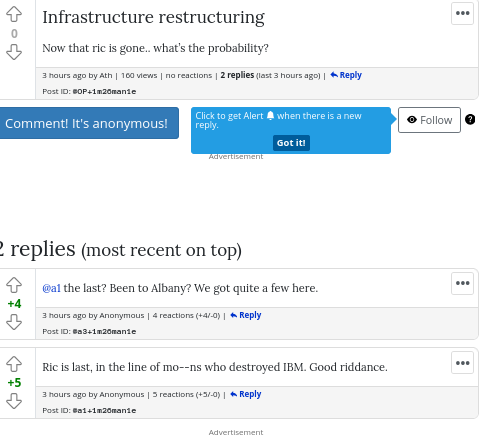The height and width of the screenshot is (448, 501).
Task: Click the 160 views text in post footer
Action: 139,76
